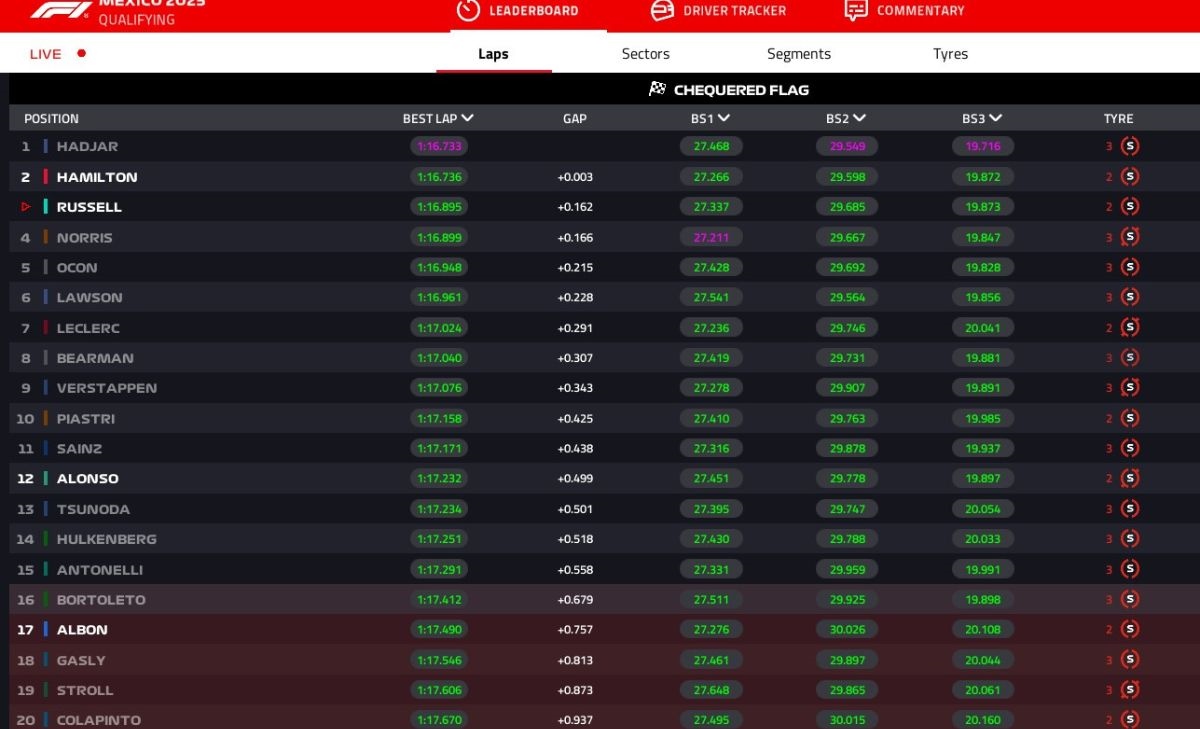Click the F1 logo in the header

click(x=60, y=10)
